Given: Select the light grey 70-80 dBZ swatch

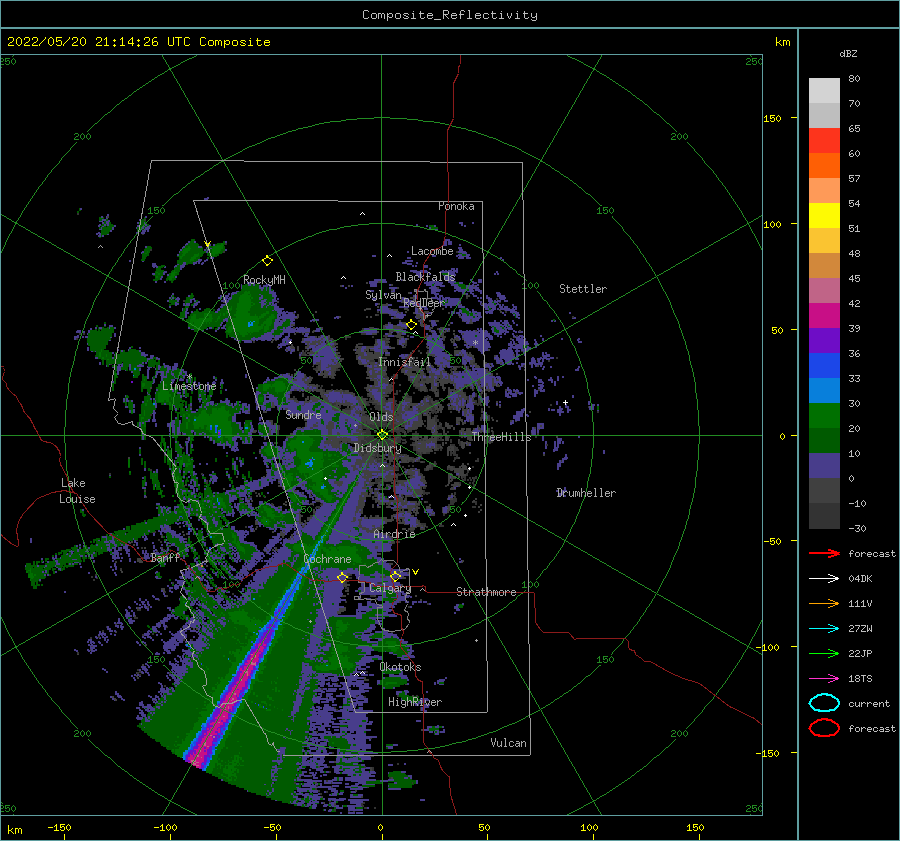Looking at the screenshot, I should coord(824,91).
